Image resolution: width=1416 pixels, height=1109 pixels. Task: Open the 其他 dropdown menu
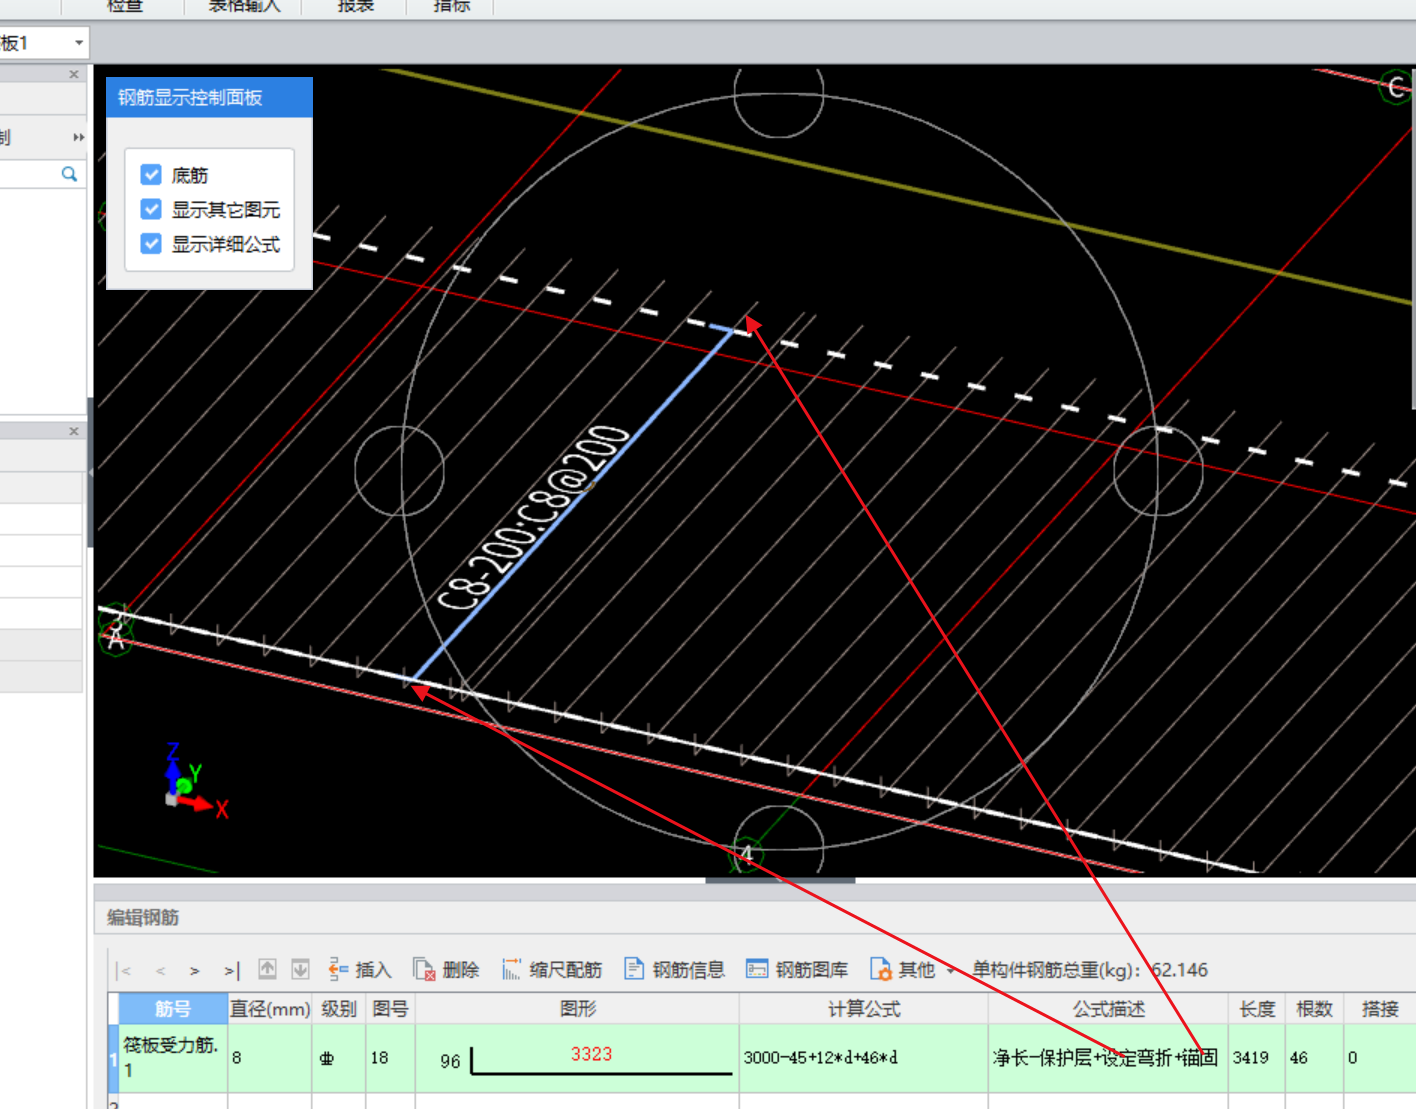click(912, 969)
